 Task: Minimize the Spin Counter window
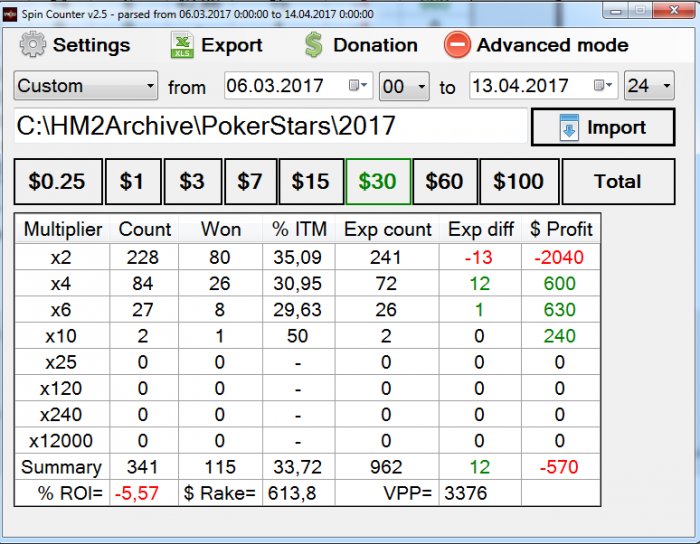[x=616, y=11]
